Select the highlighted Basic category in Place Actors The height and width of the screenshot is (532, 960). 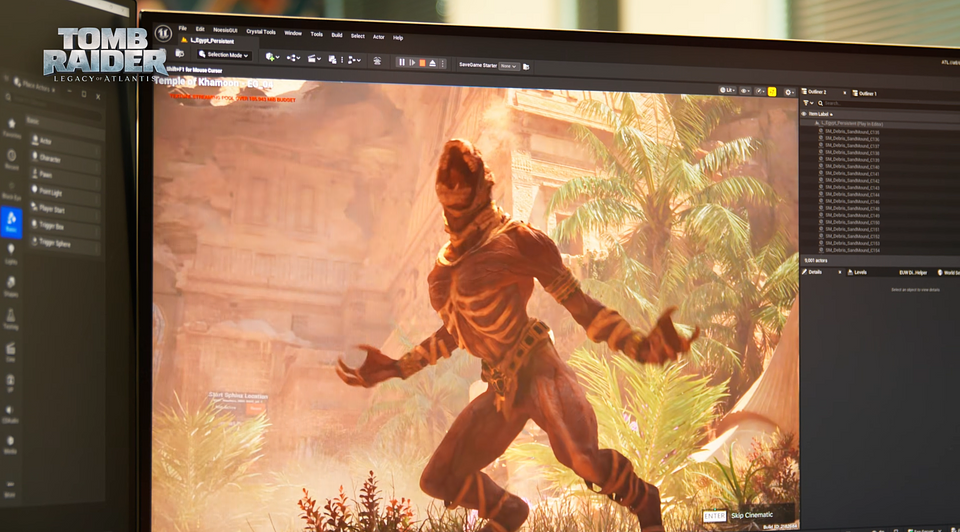pyautogui.click(x=11, y=222)
